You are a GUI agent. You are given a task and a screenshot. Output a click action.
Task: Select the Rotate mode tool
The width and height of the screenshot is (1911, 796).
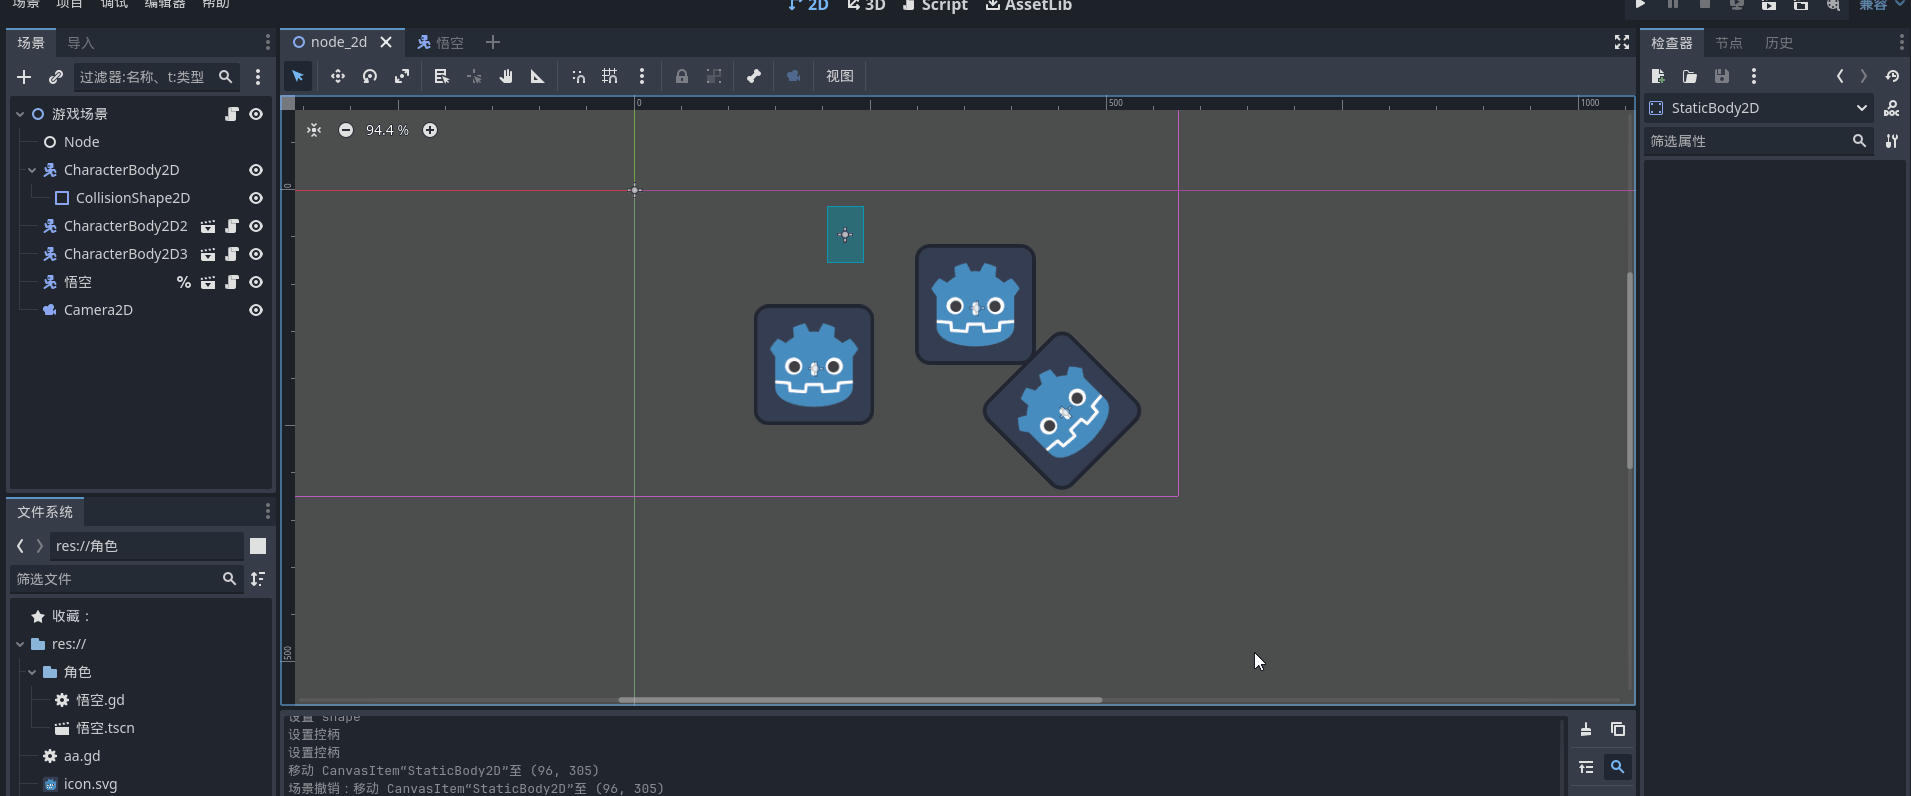coord(370,76)
